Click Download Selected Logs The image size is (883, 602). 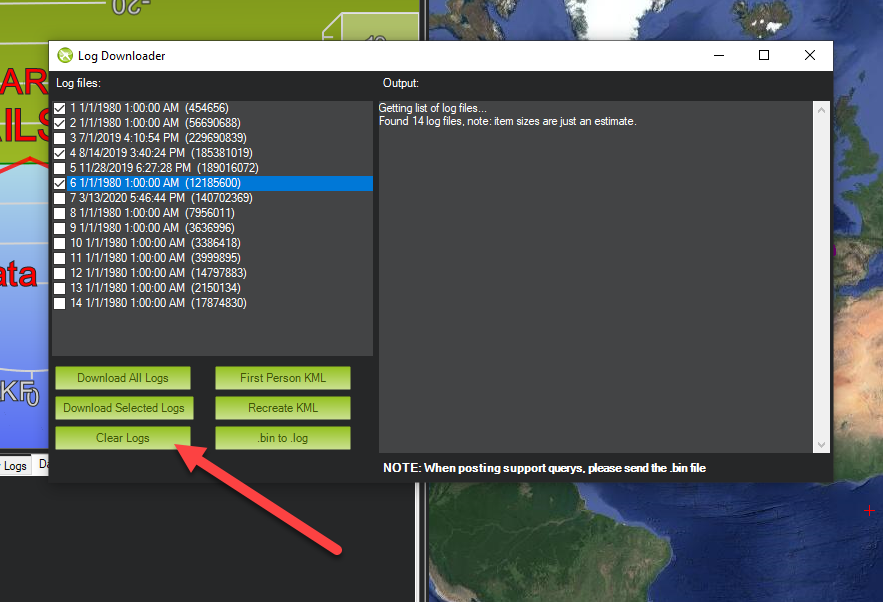[x=122, y=407]
